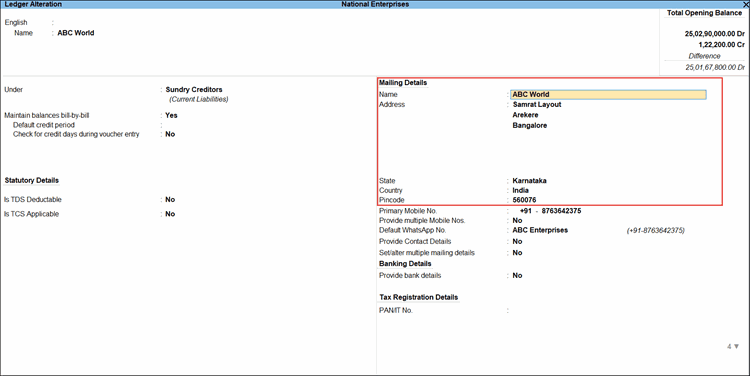Image resolution: width=750 pixels, height=376 pixels.
Task: Click the credit balance 1,22,200.00 Cr
Action: (x=721, y=44)
